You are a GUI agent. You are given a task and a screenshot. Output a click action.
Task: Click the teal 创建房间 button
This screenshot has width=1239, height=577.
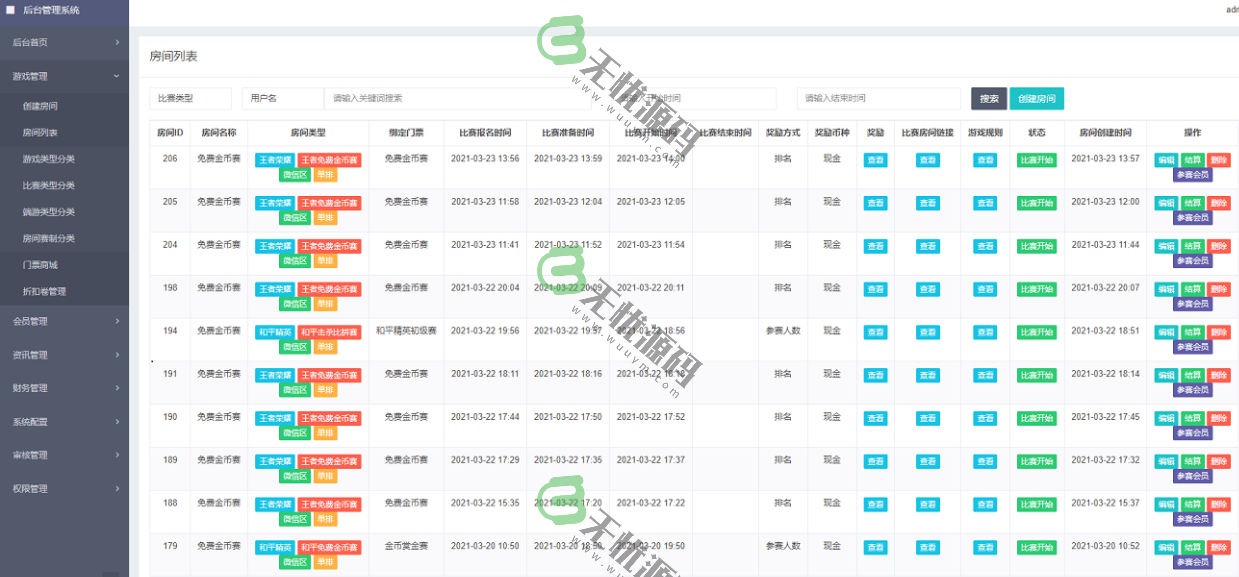tap(1036, 98)
